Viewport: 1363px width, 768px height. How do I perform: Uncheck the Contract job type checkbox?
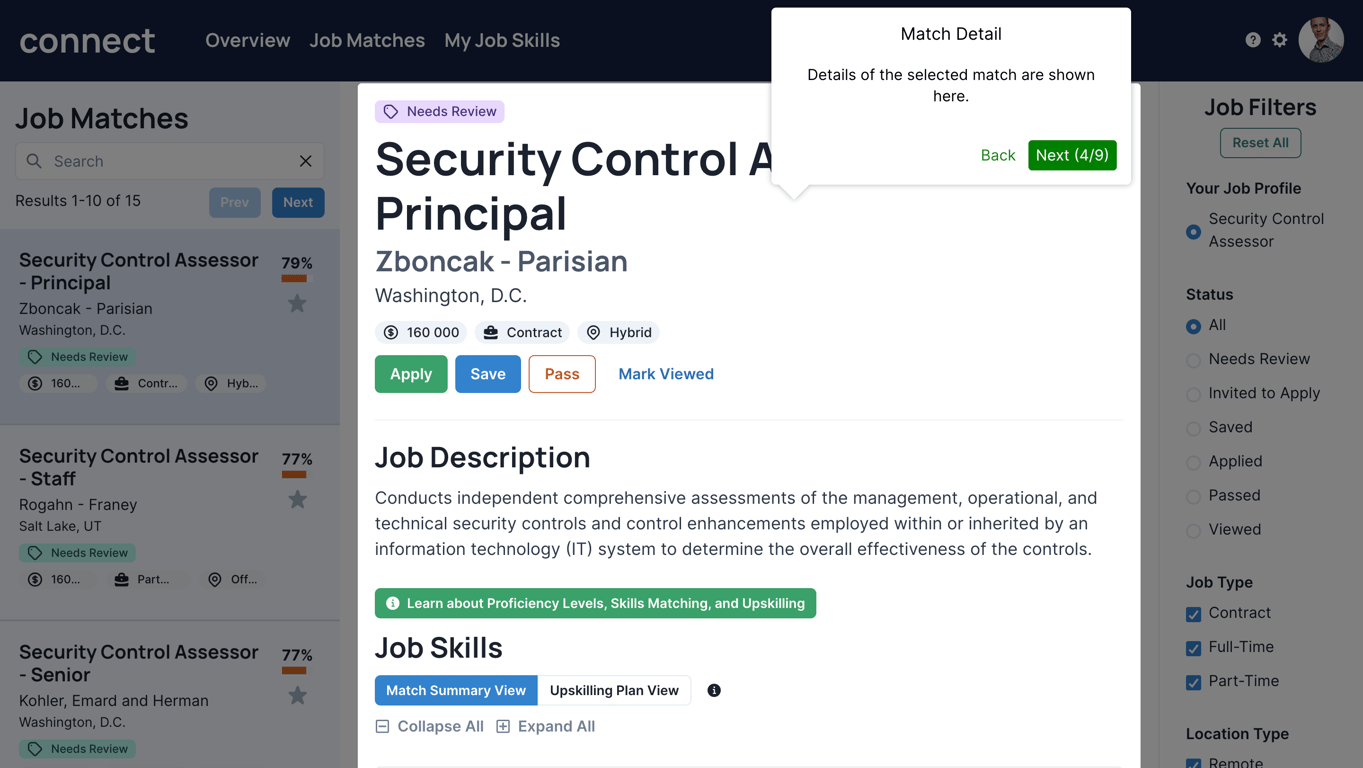click(1193, 614)
